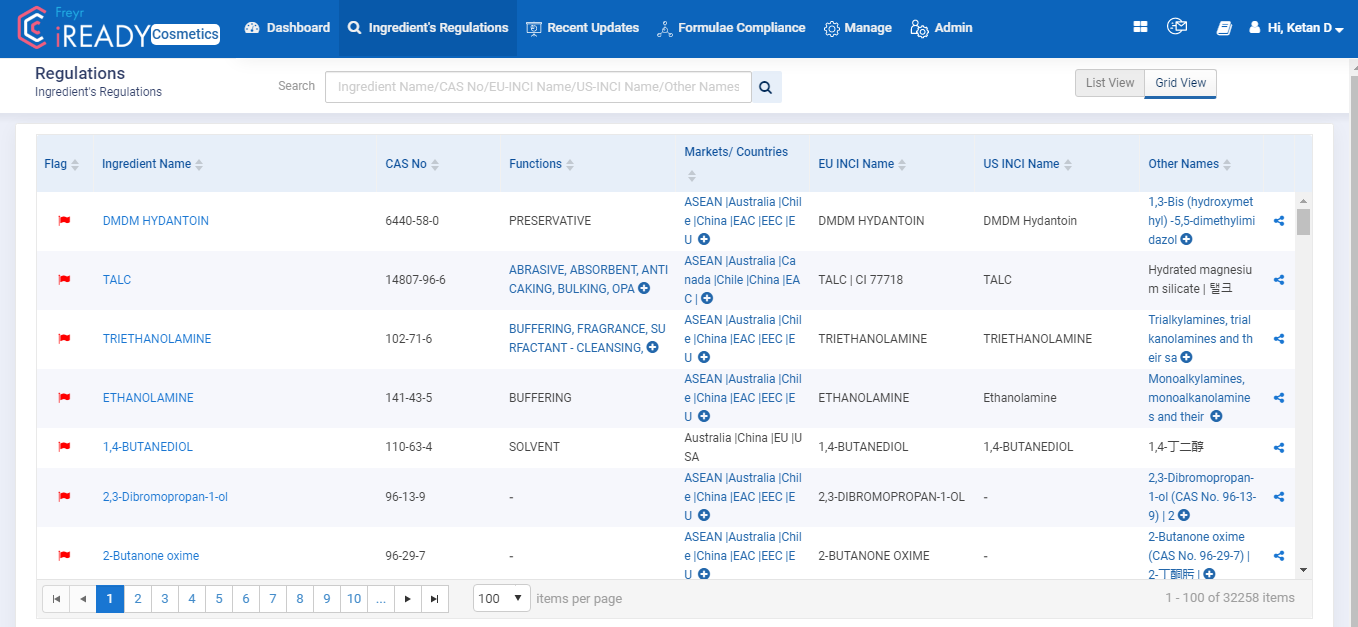Expand more markets for TRIETHANOLAMINE row
This screenshot has width=1358, height=627.
[704, 357]
